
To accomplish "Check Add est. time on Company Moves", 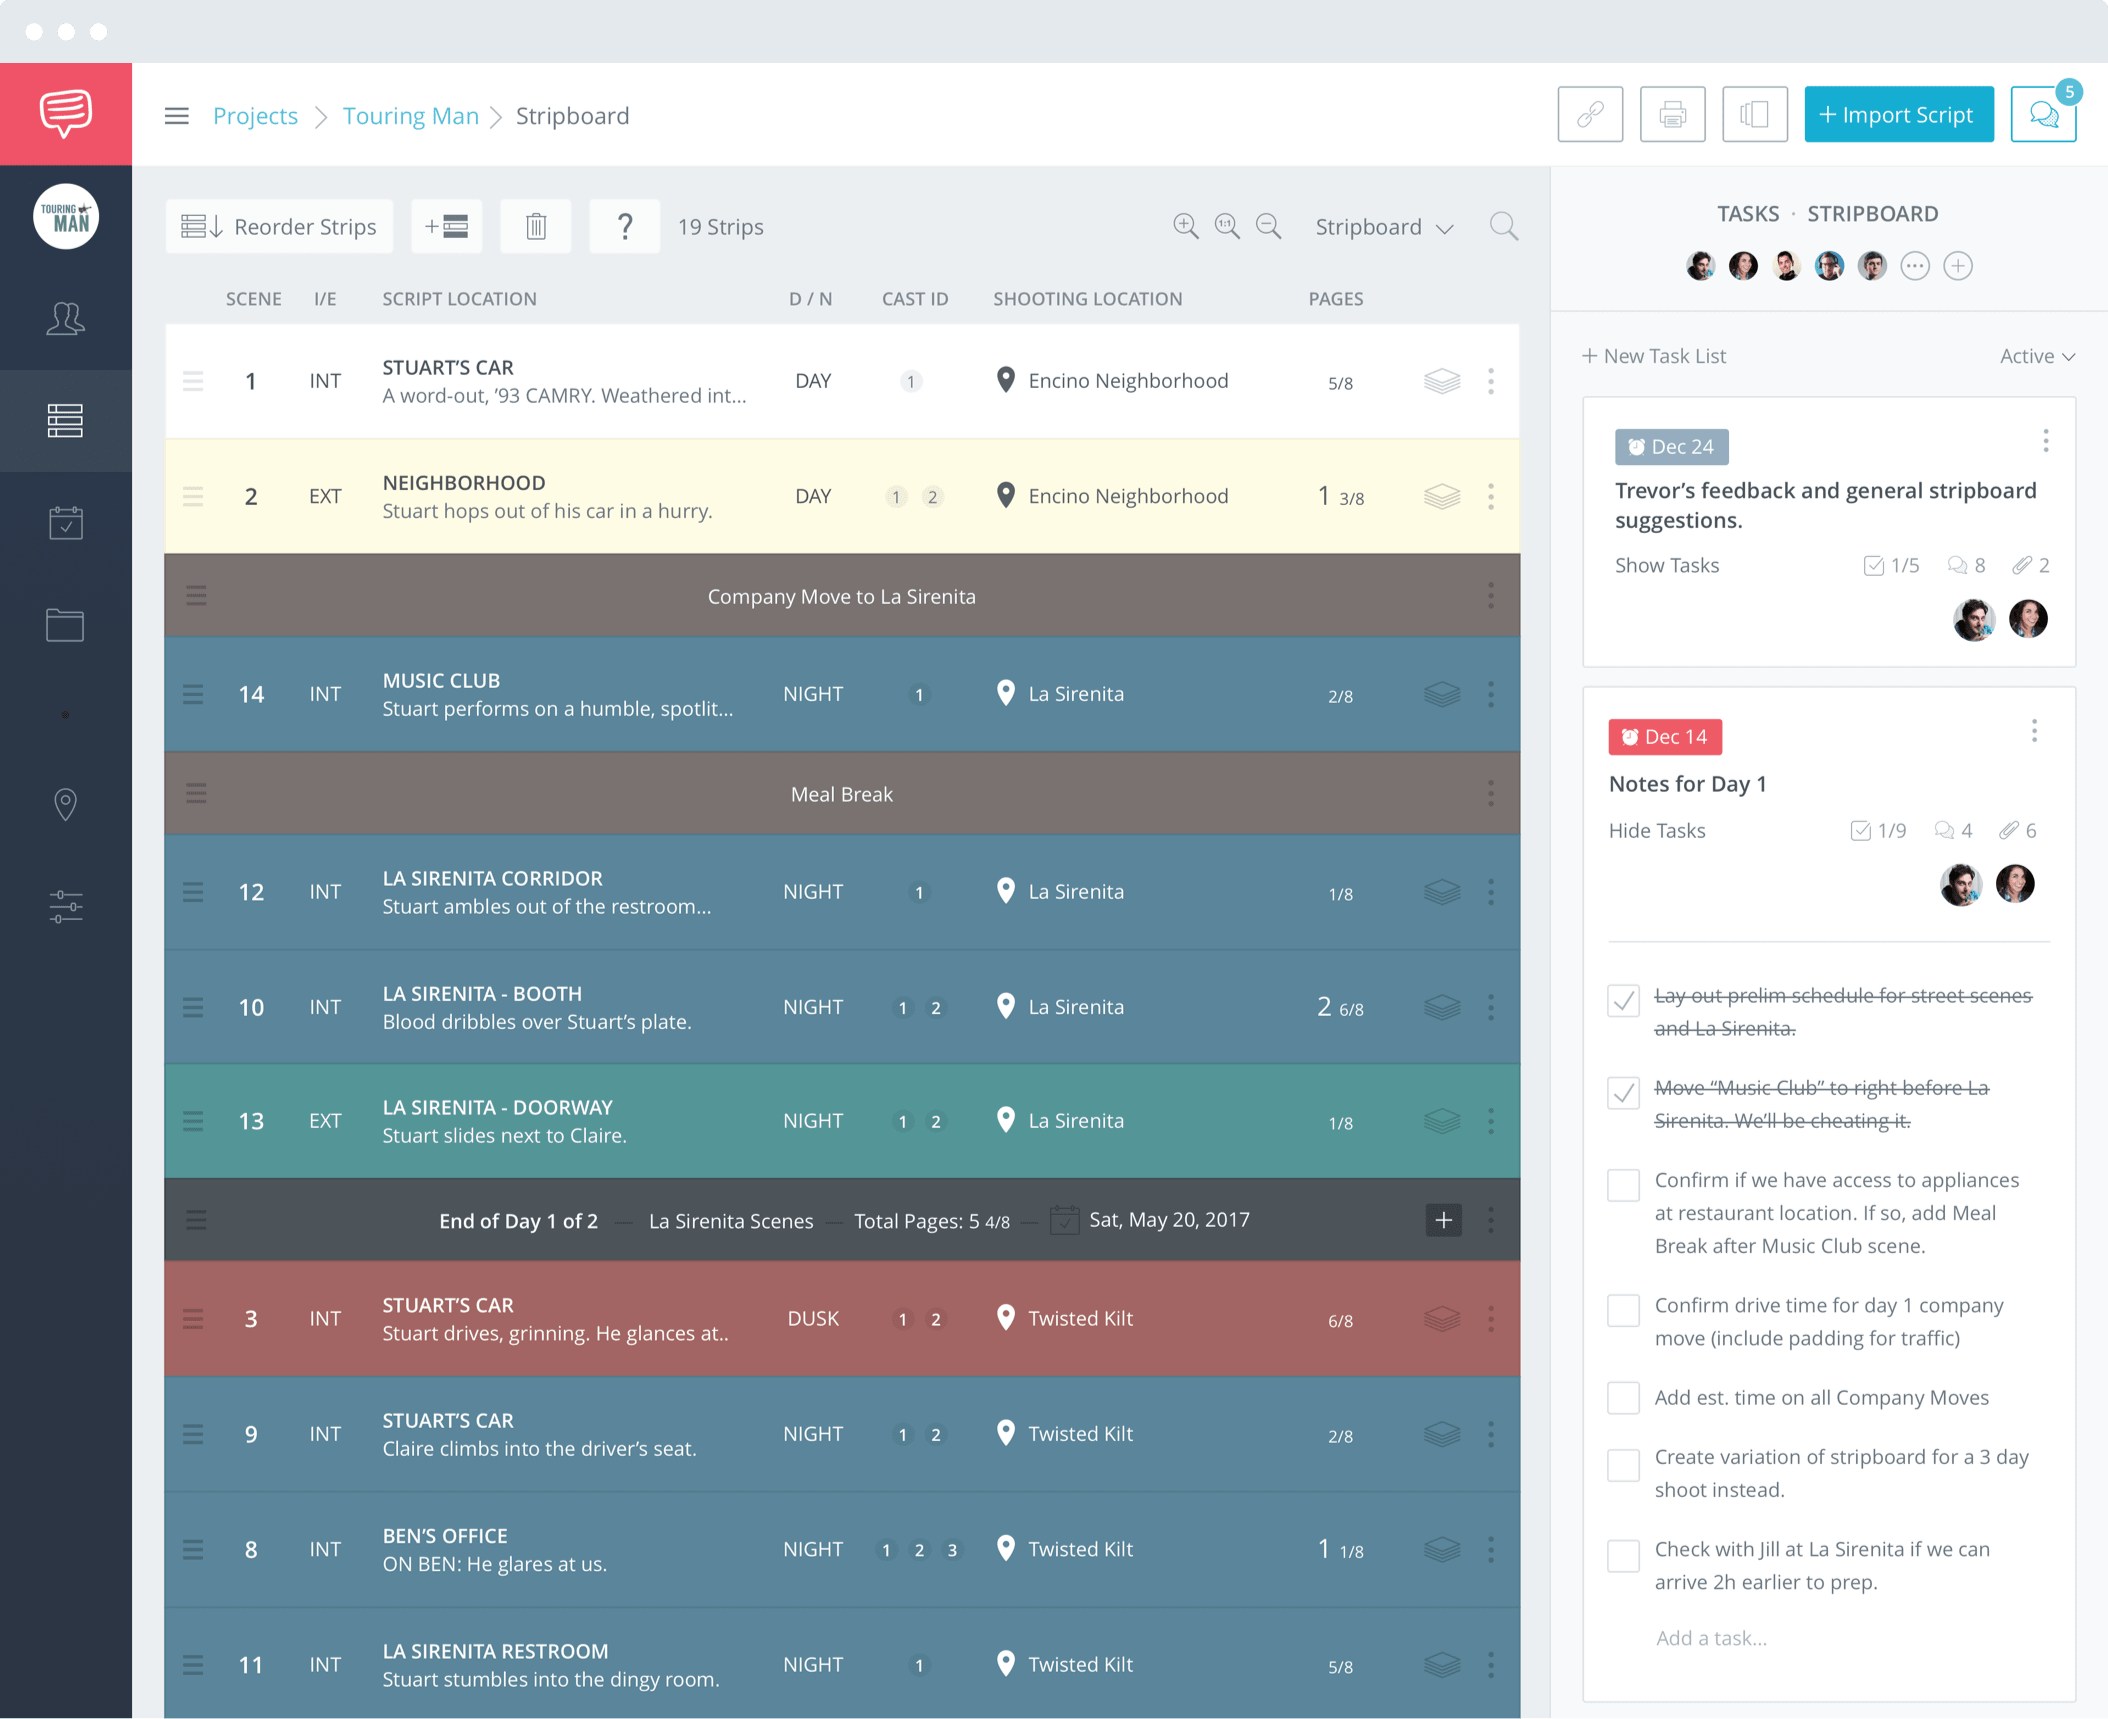I will click(x=1624, y=1398).
